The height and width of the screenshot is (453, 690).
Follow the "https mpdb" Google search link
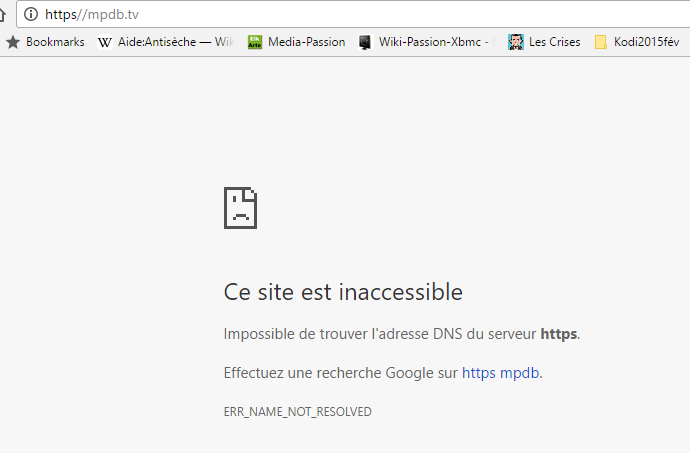(501, 373)
